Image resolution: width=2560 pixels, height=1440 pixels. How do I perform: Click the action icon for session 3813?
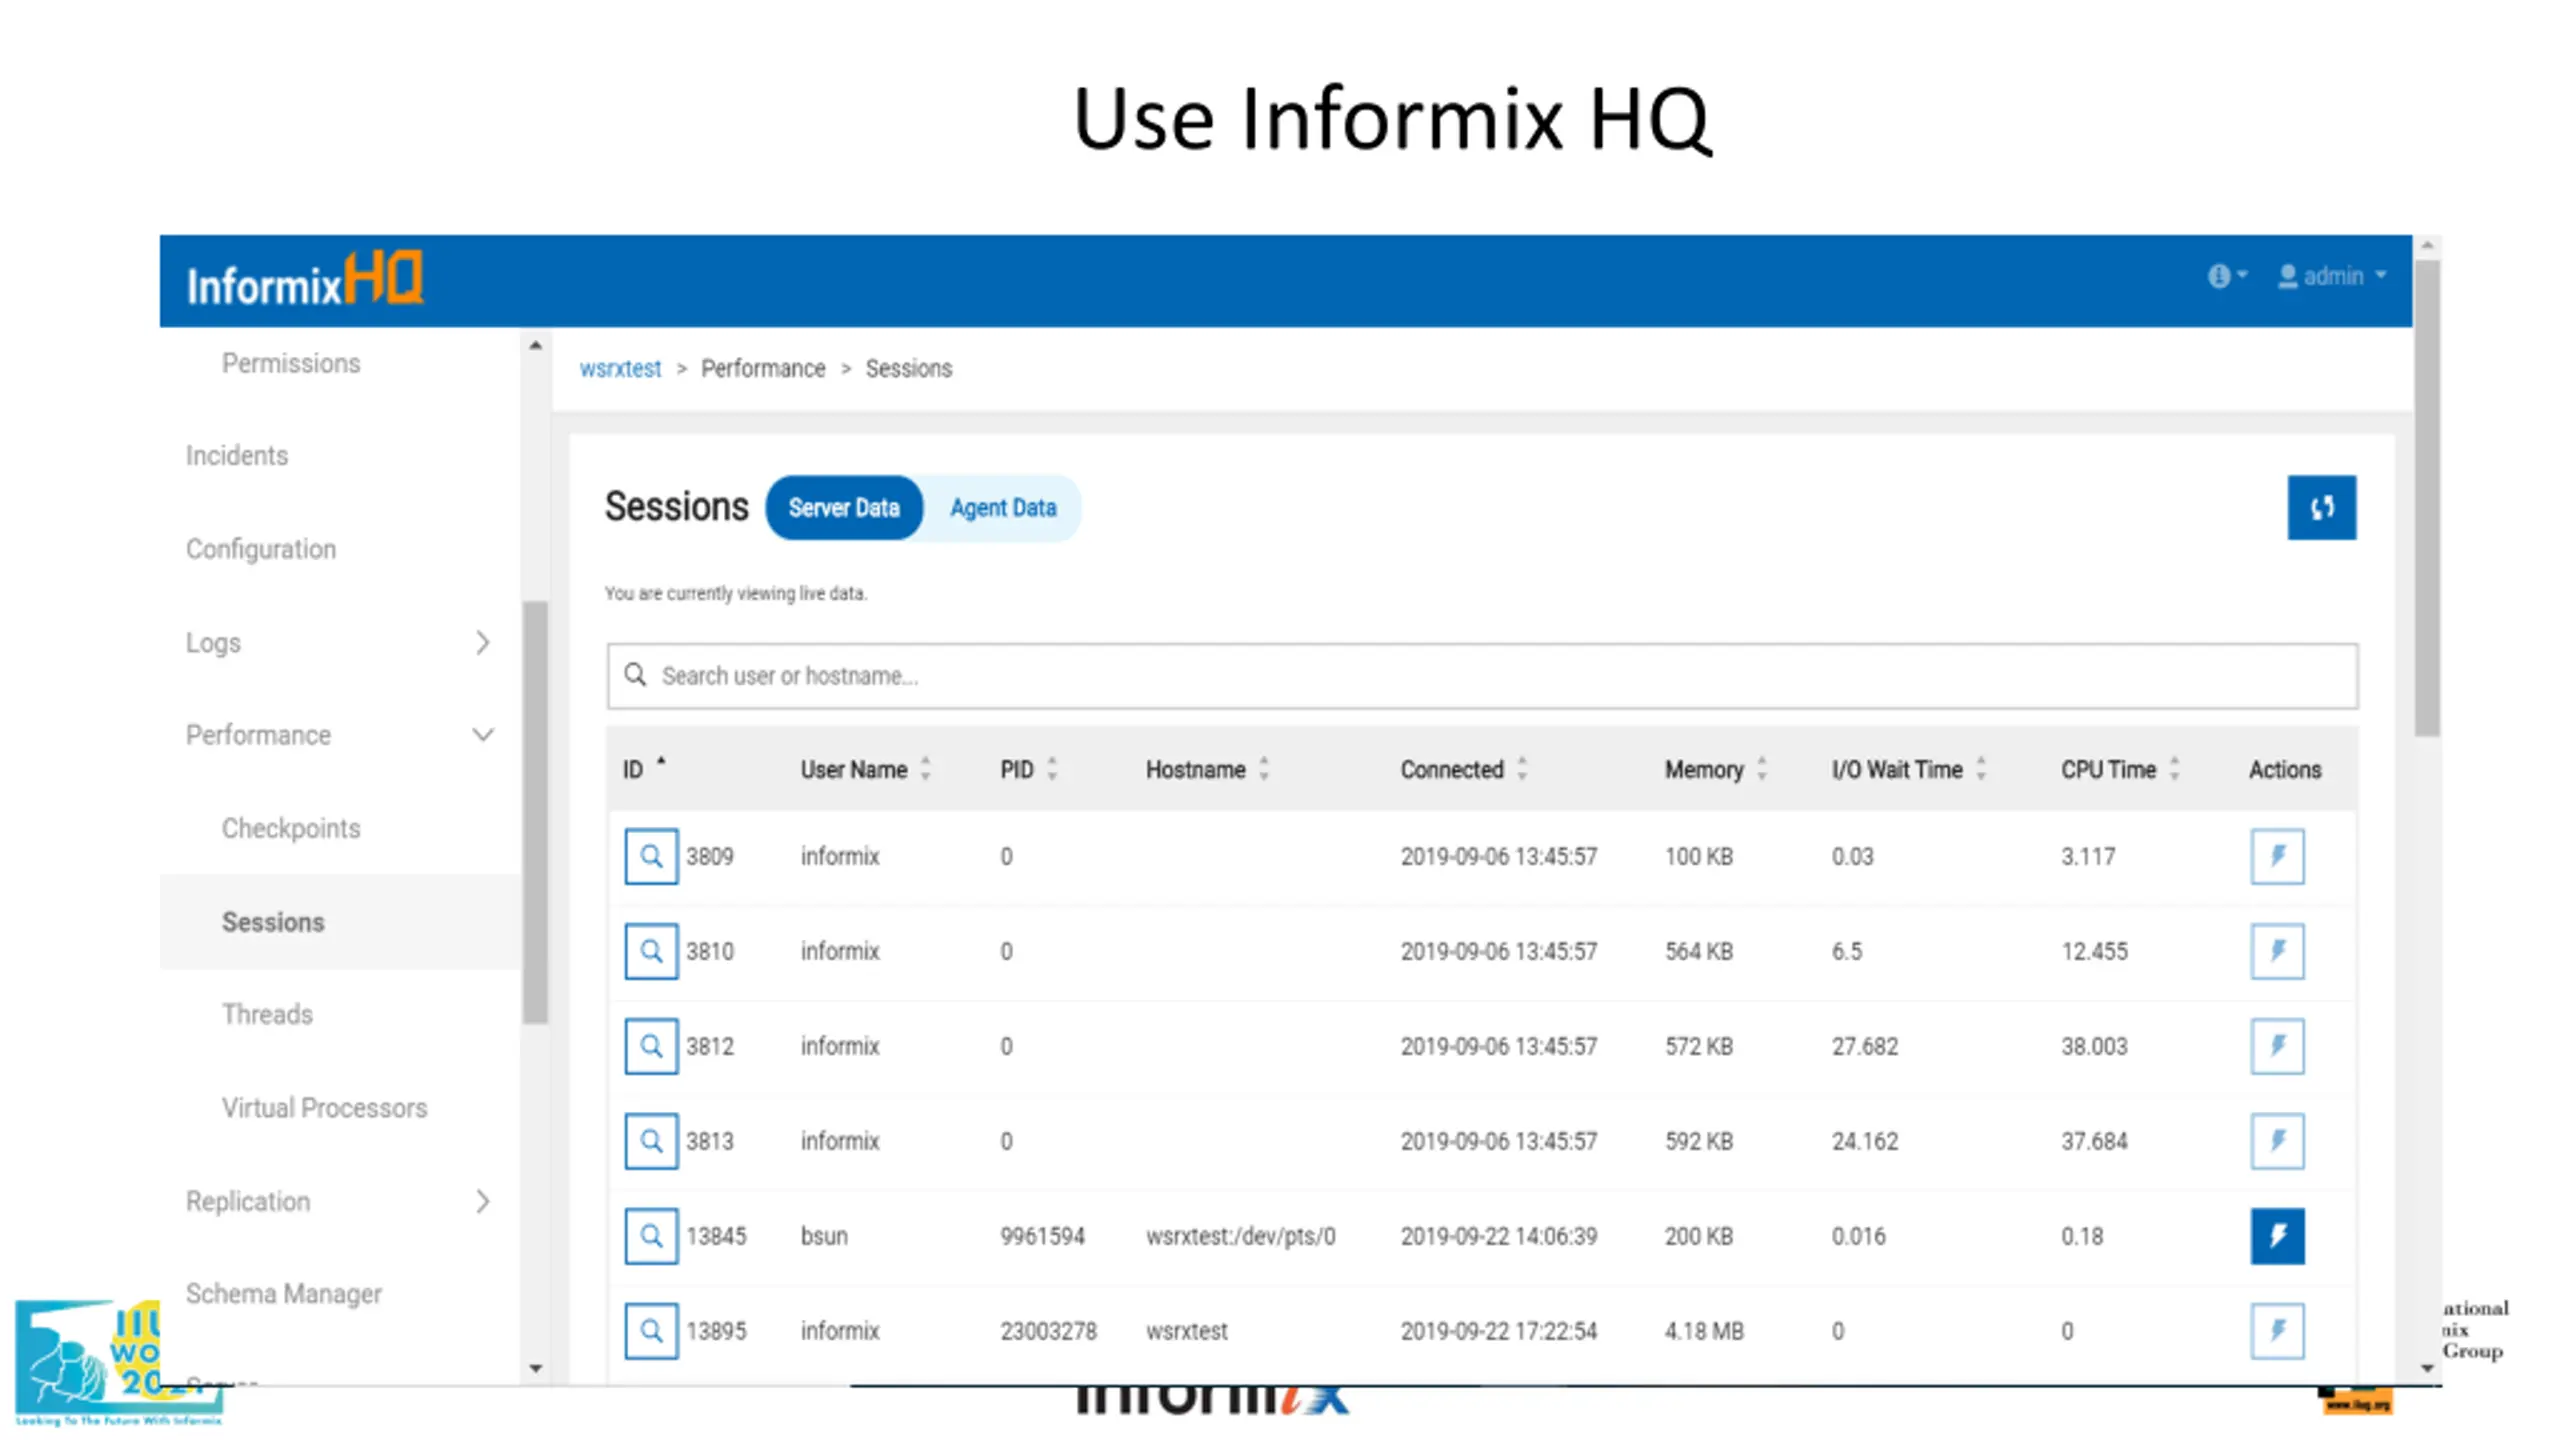pos(2277,1141)
